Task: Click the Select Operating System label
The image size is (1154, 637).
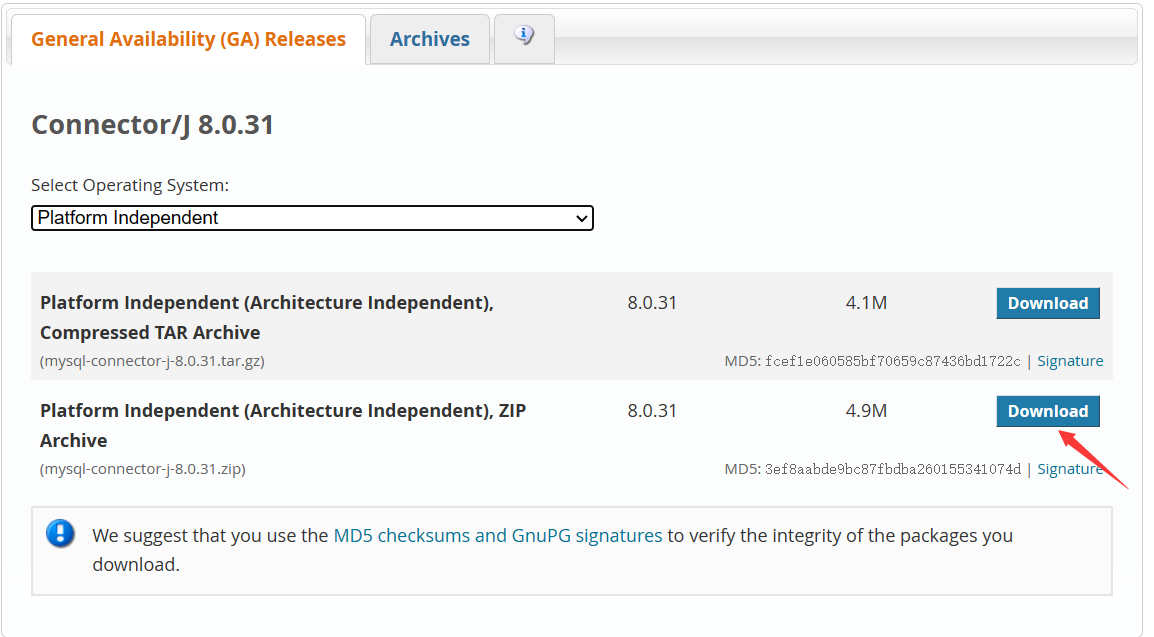Action: 130,185
